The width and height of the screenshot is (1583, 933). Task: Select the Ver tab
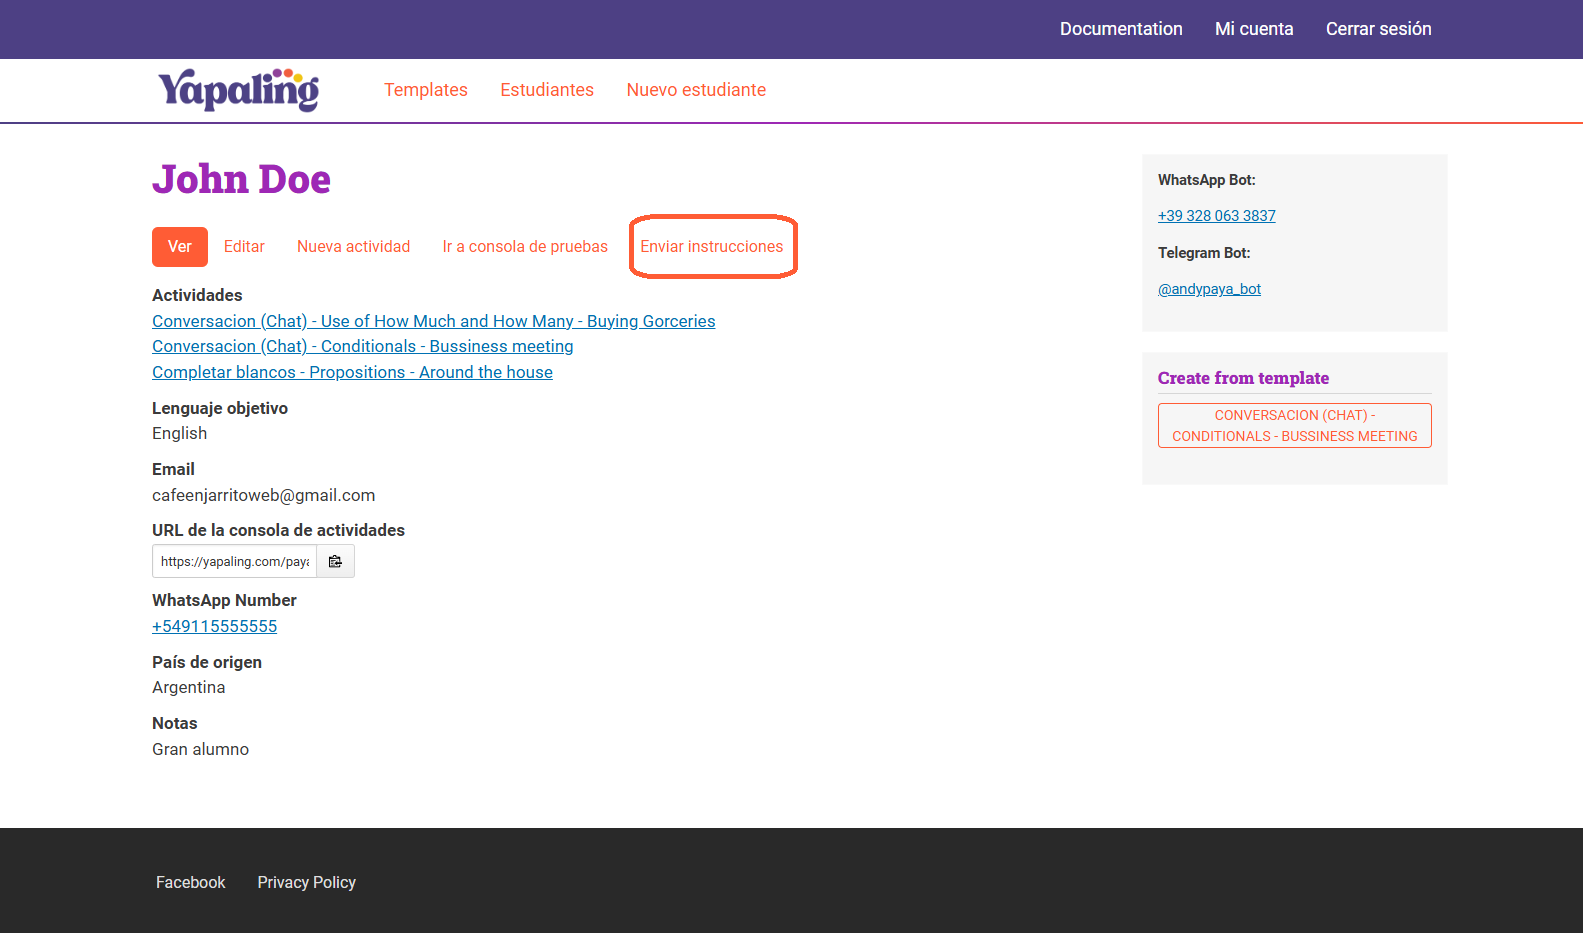point(180,247)
